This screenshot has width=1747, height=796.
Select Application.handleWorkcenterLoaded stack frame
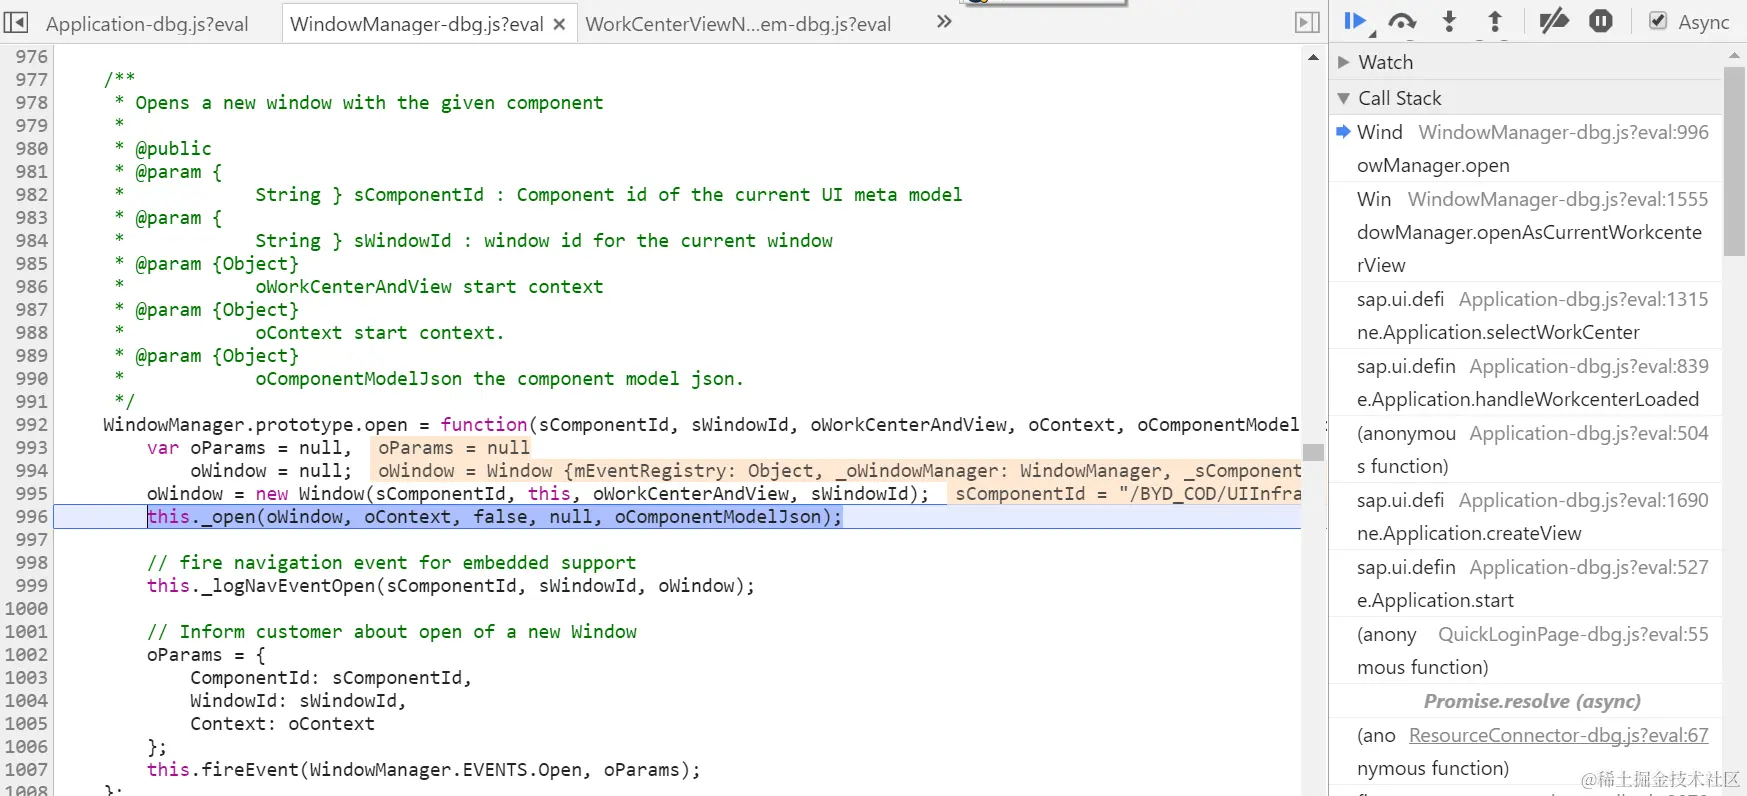coord(1525,383)
